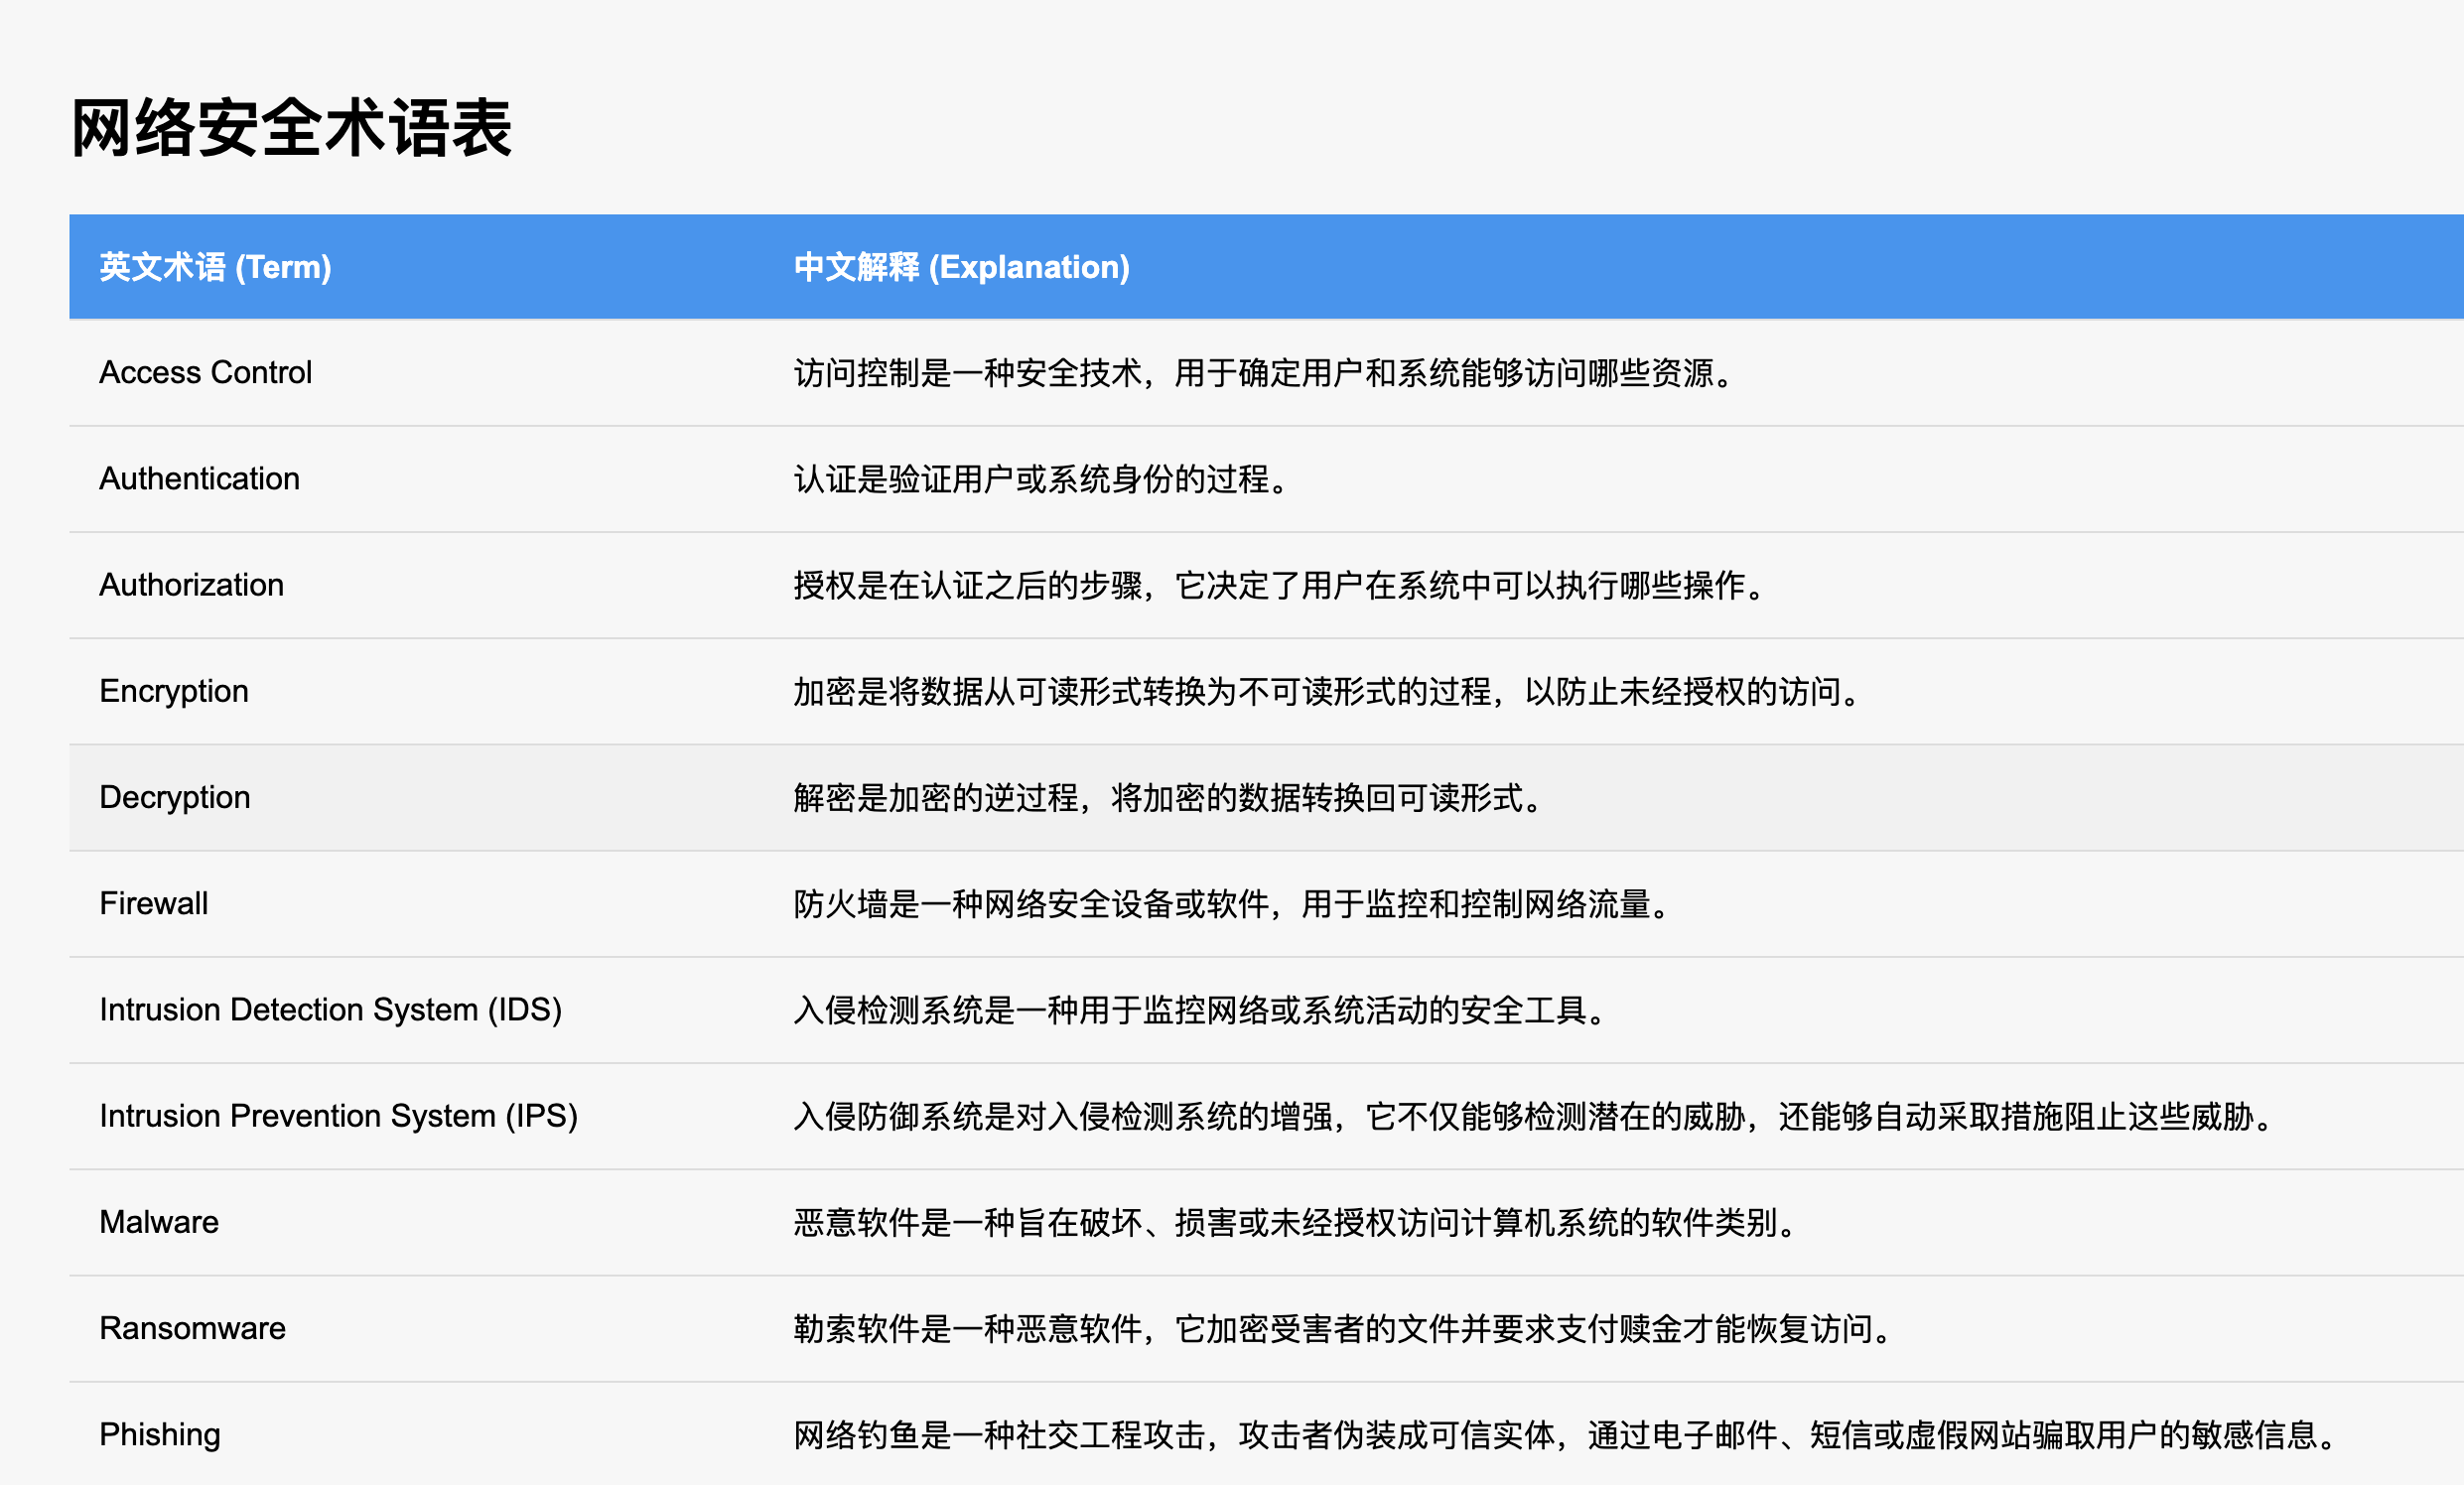Click the Phishing term cell
2464x1485 pixels.
pyautogui.click(x=159, y=1434)
